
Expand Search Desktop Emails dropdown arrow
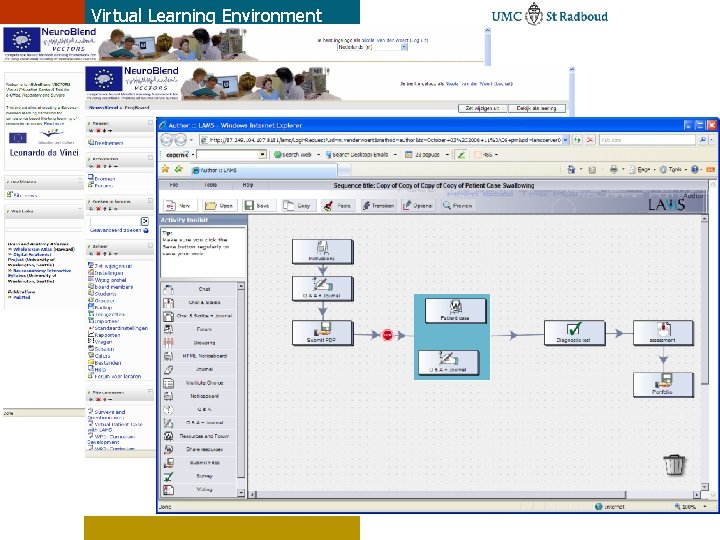pos(395,155)
